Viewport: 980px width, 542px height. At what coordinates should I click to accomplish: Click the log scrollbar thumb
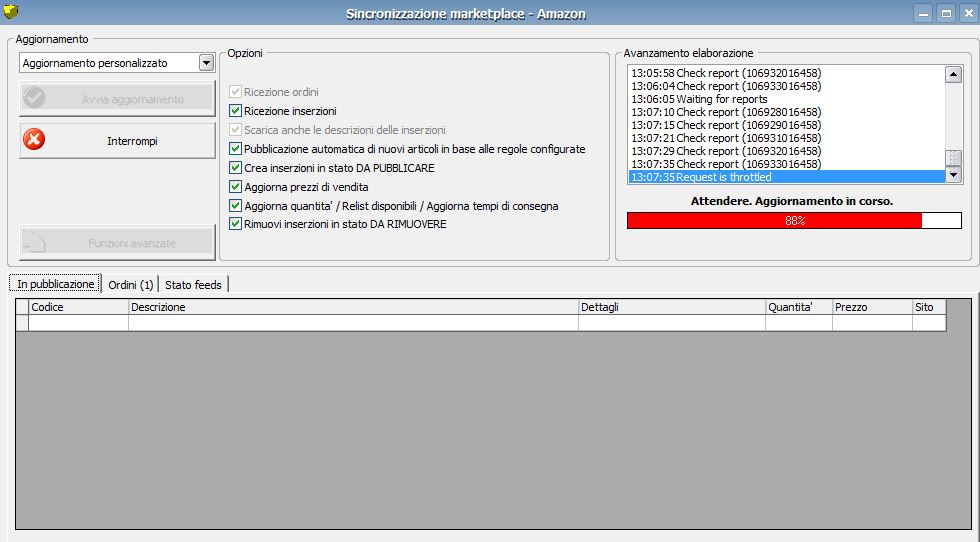(952, 158)
